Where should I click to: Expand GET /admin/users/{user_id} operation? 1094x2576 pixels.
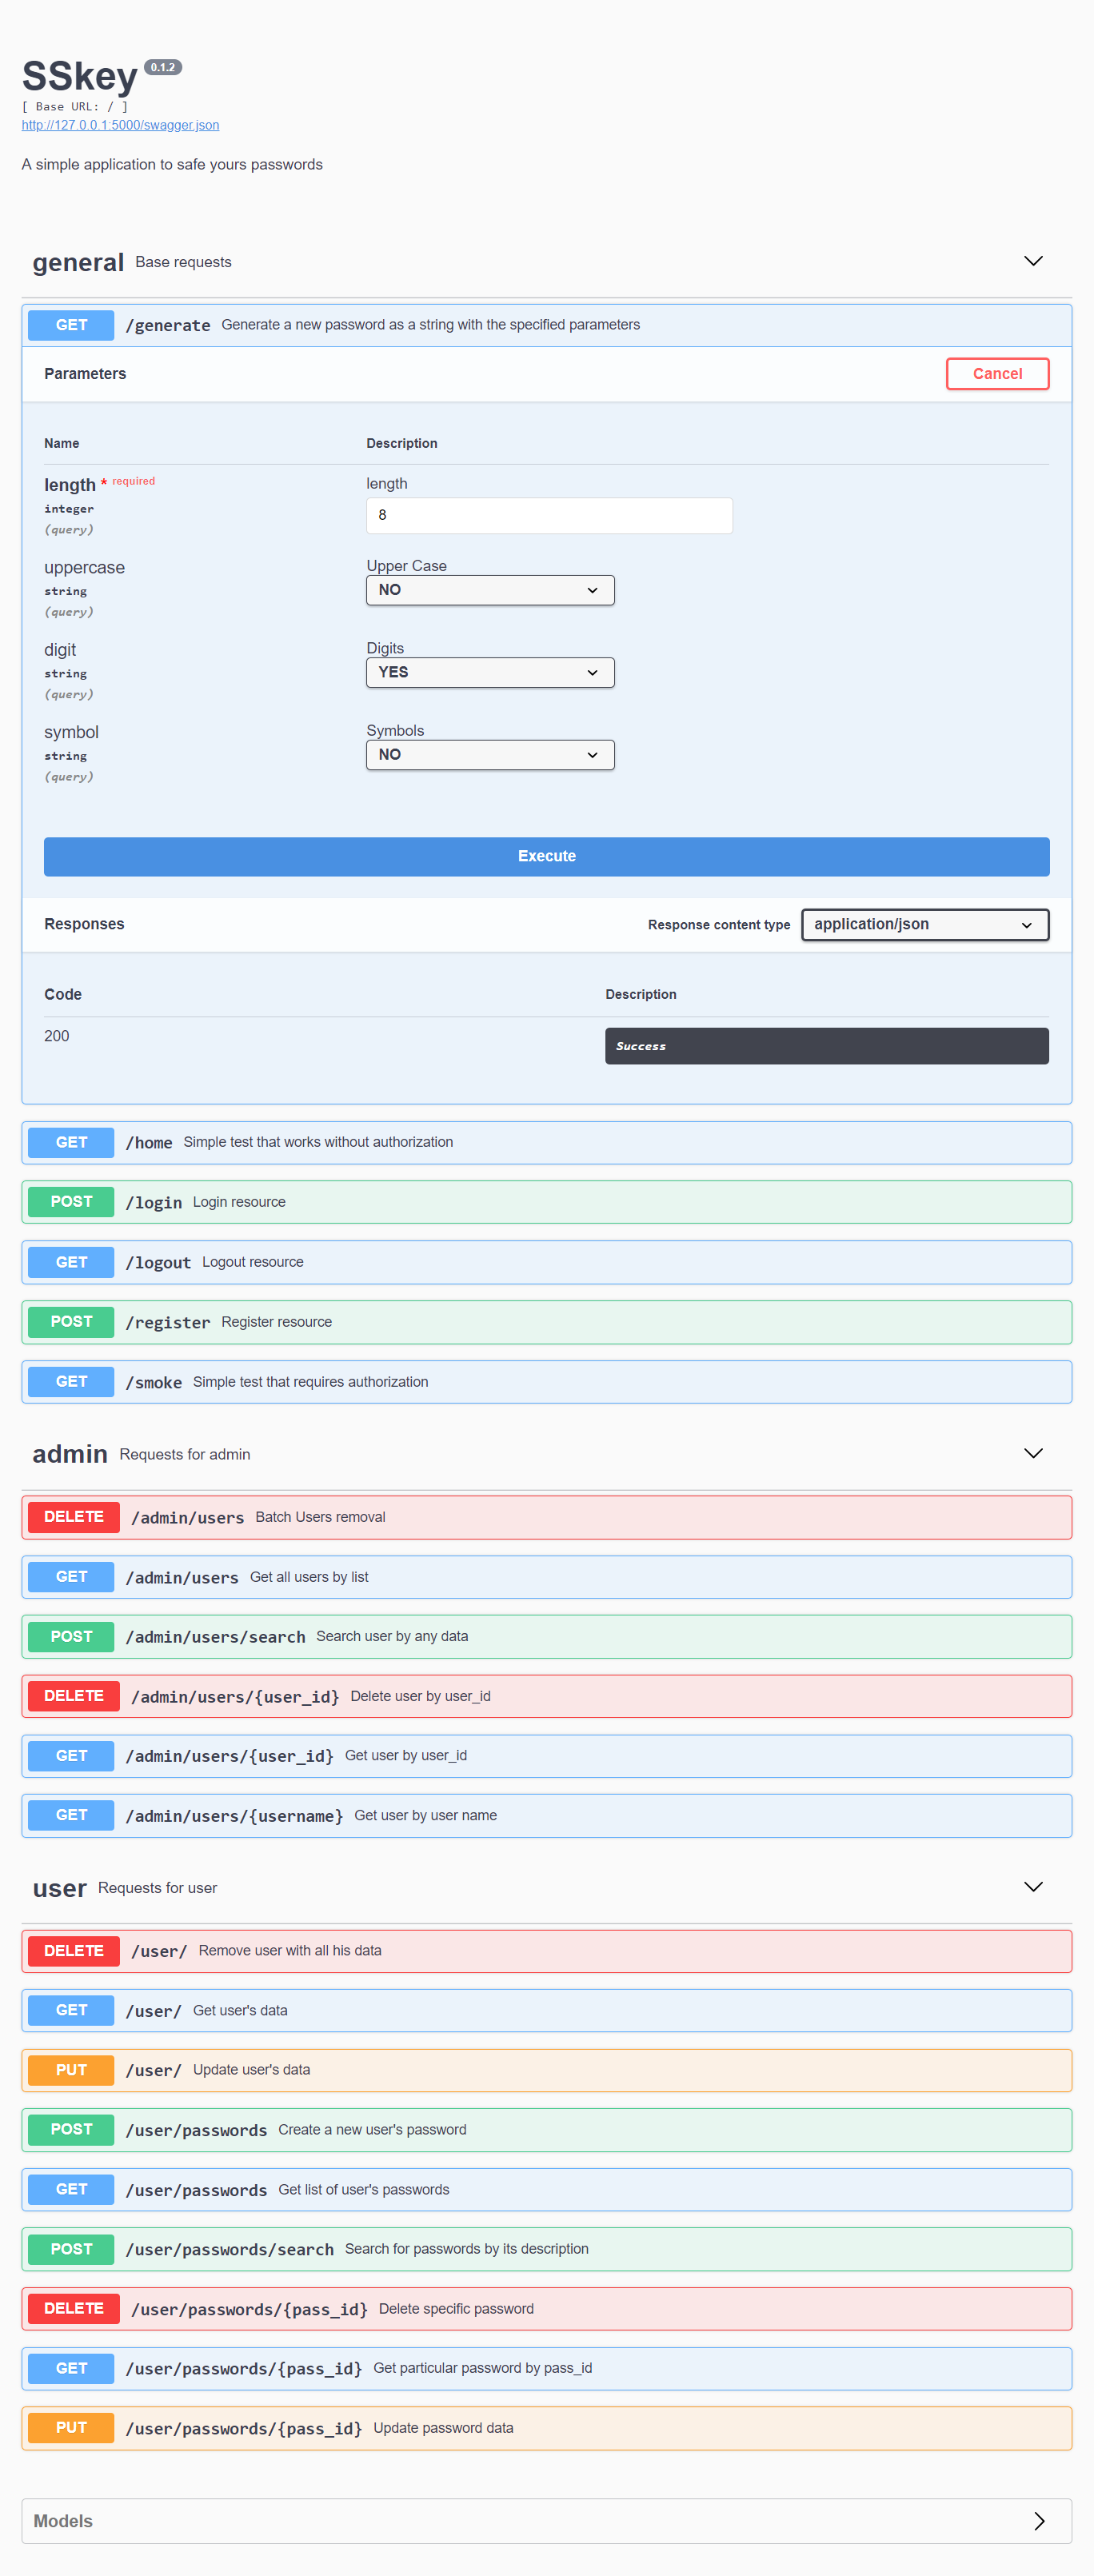click(x=547, y=1756)
